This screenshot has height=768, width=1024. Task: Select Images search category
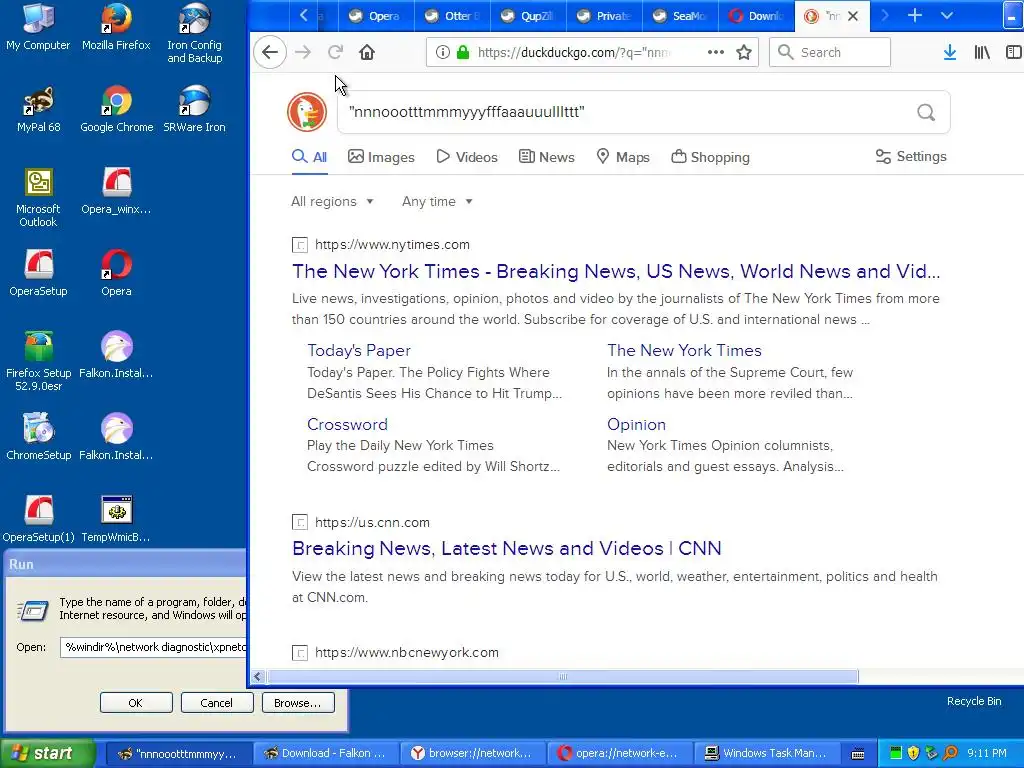click(381, 157)
